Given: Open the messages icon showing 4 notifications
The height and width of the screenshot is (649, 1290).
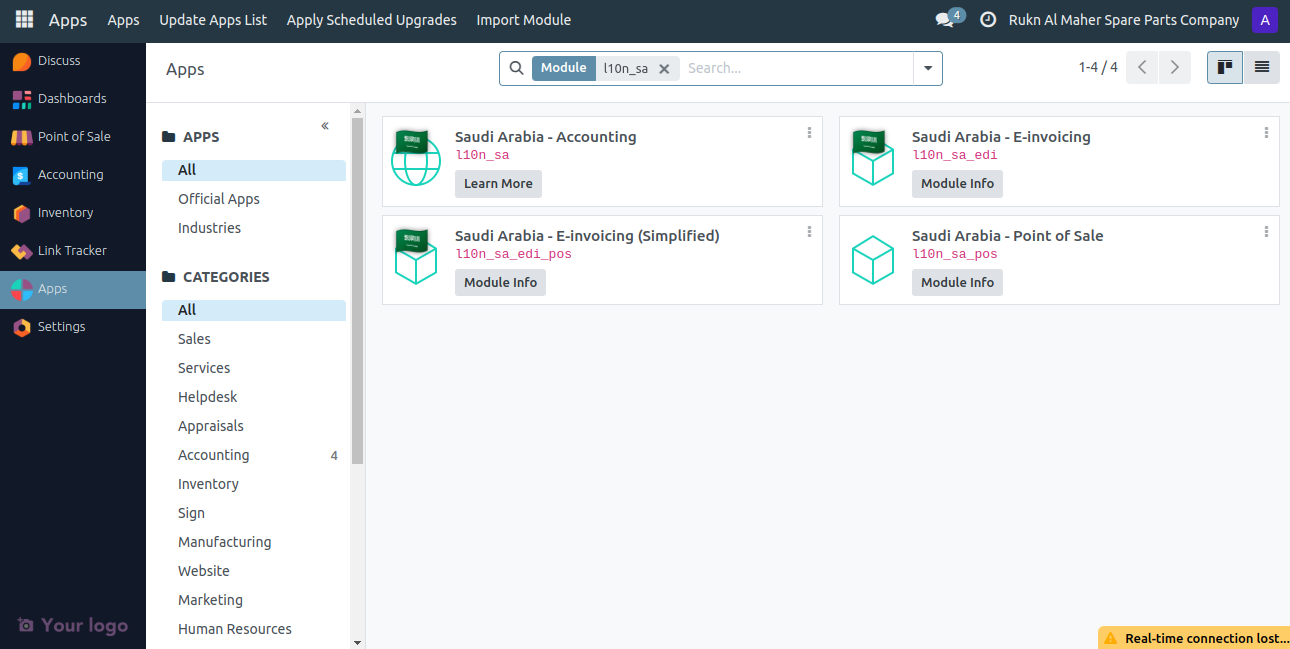Looking at the screenshot, I should pyautogui.click(x=944, y=18).
